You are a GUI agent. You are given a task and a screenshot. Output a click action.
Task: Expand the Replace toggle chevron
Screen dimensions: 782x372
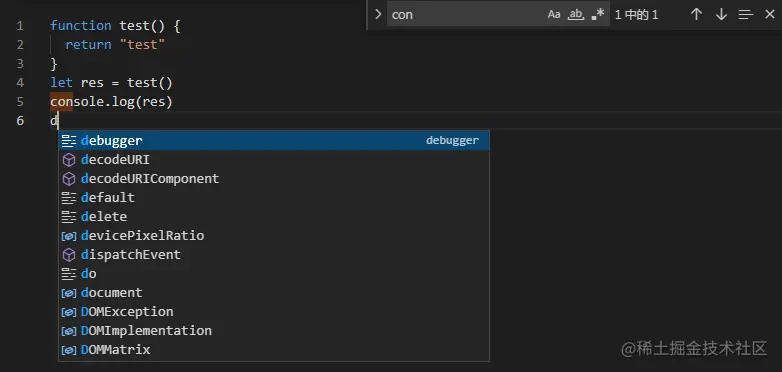[x=378, y=14]
